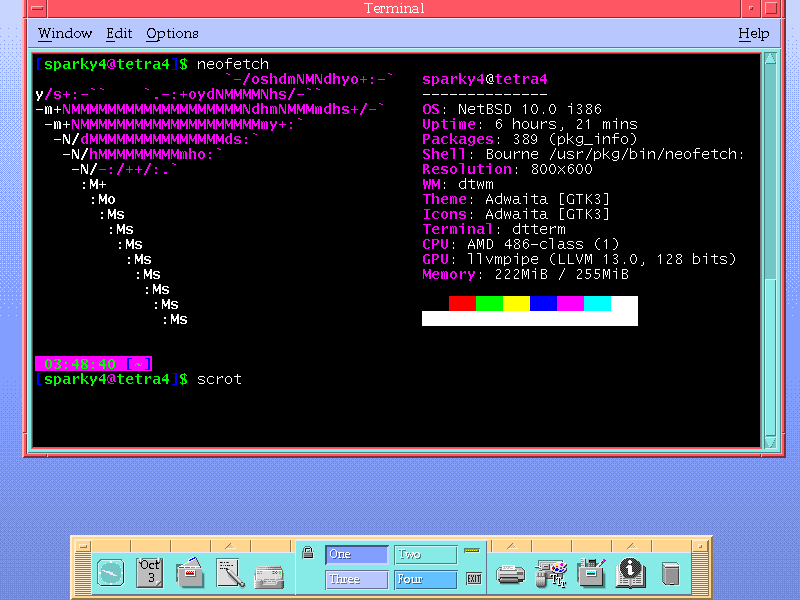This screenshot has width=800, height=600.
Task: Expand the subpanel arrow above Text Editor
Action: click(x=230, y=545)
